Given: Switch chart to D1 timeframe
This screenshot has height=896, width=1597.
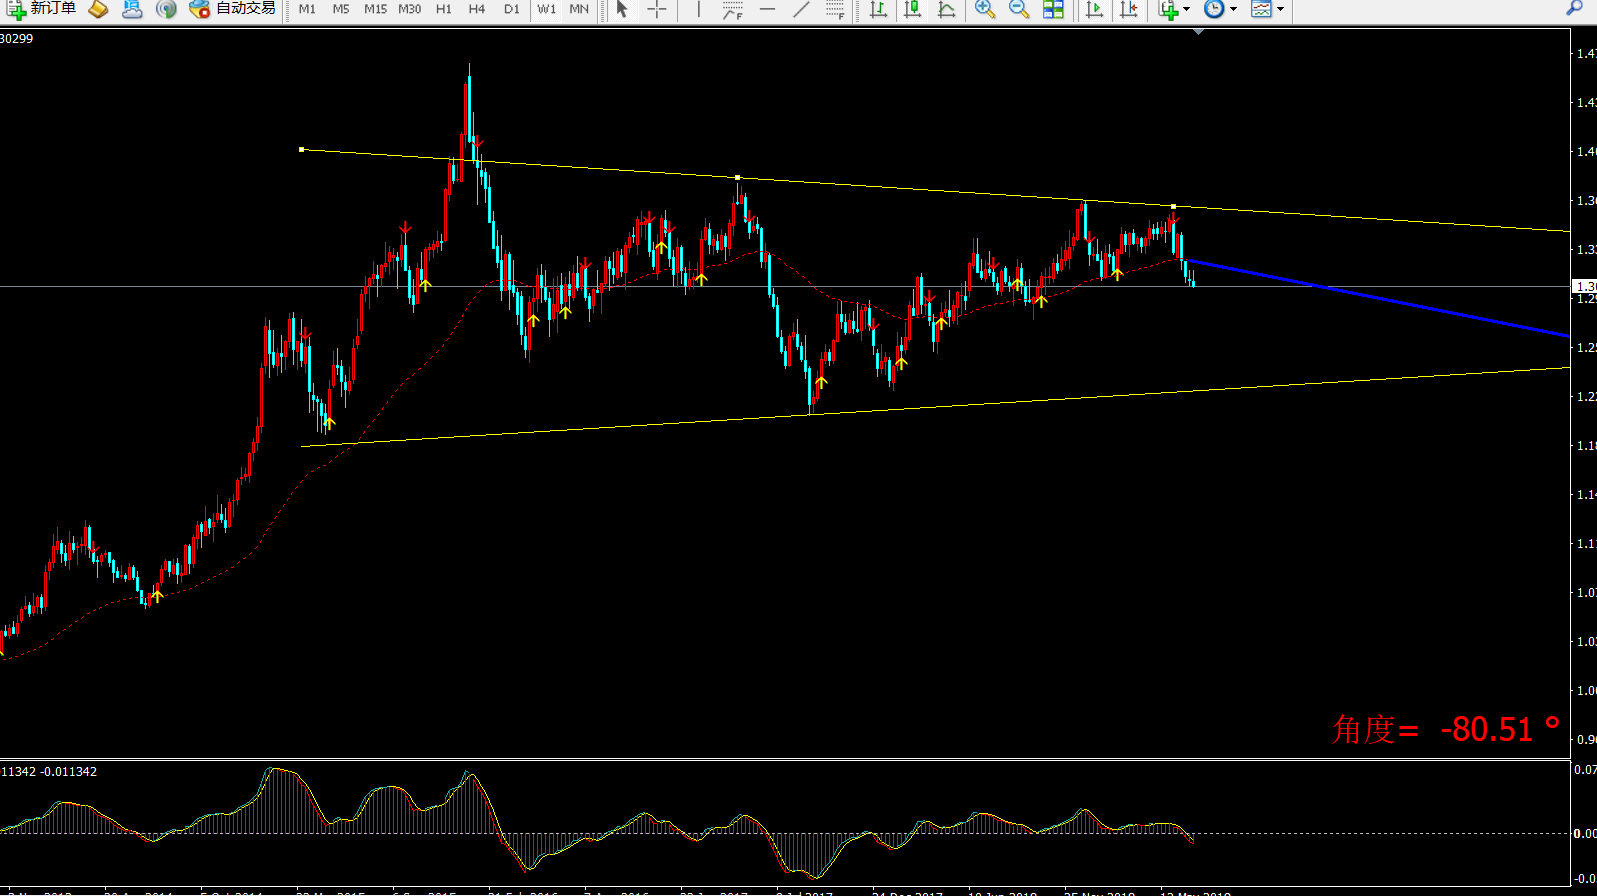Looking at the screenshot, I should [512, 9].
